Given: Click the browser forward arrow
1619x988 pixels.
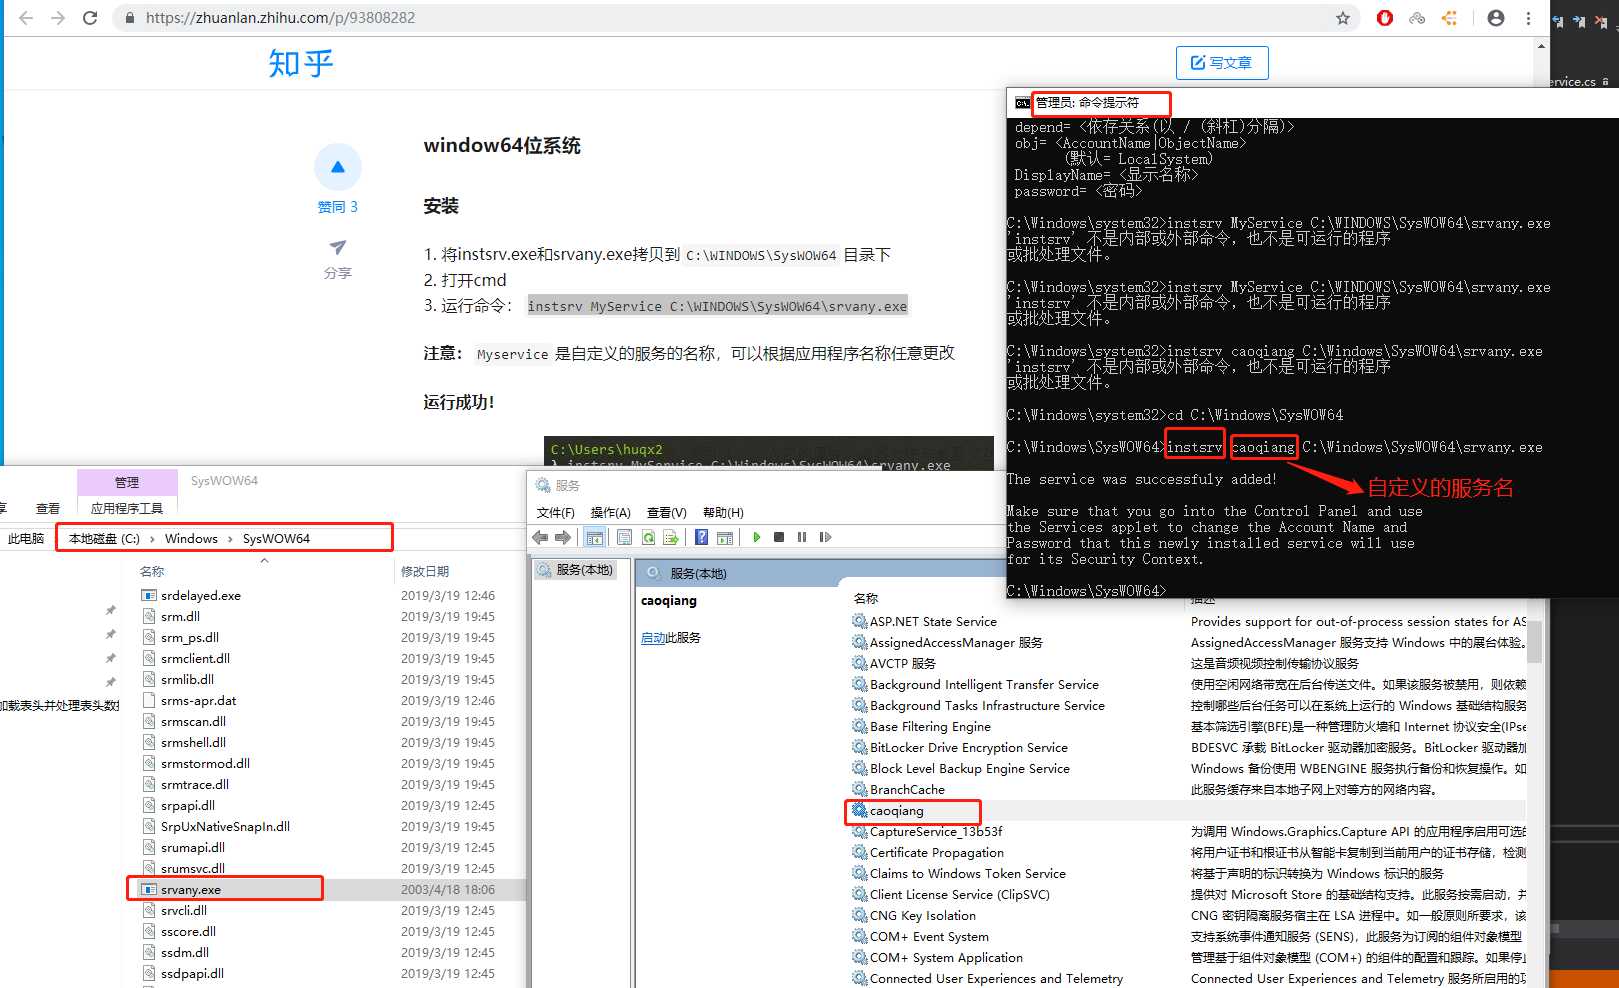Looking at the screenshot, I should [x=58, y=18].
